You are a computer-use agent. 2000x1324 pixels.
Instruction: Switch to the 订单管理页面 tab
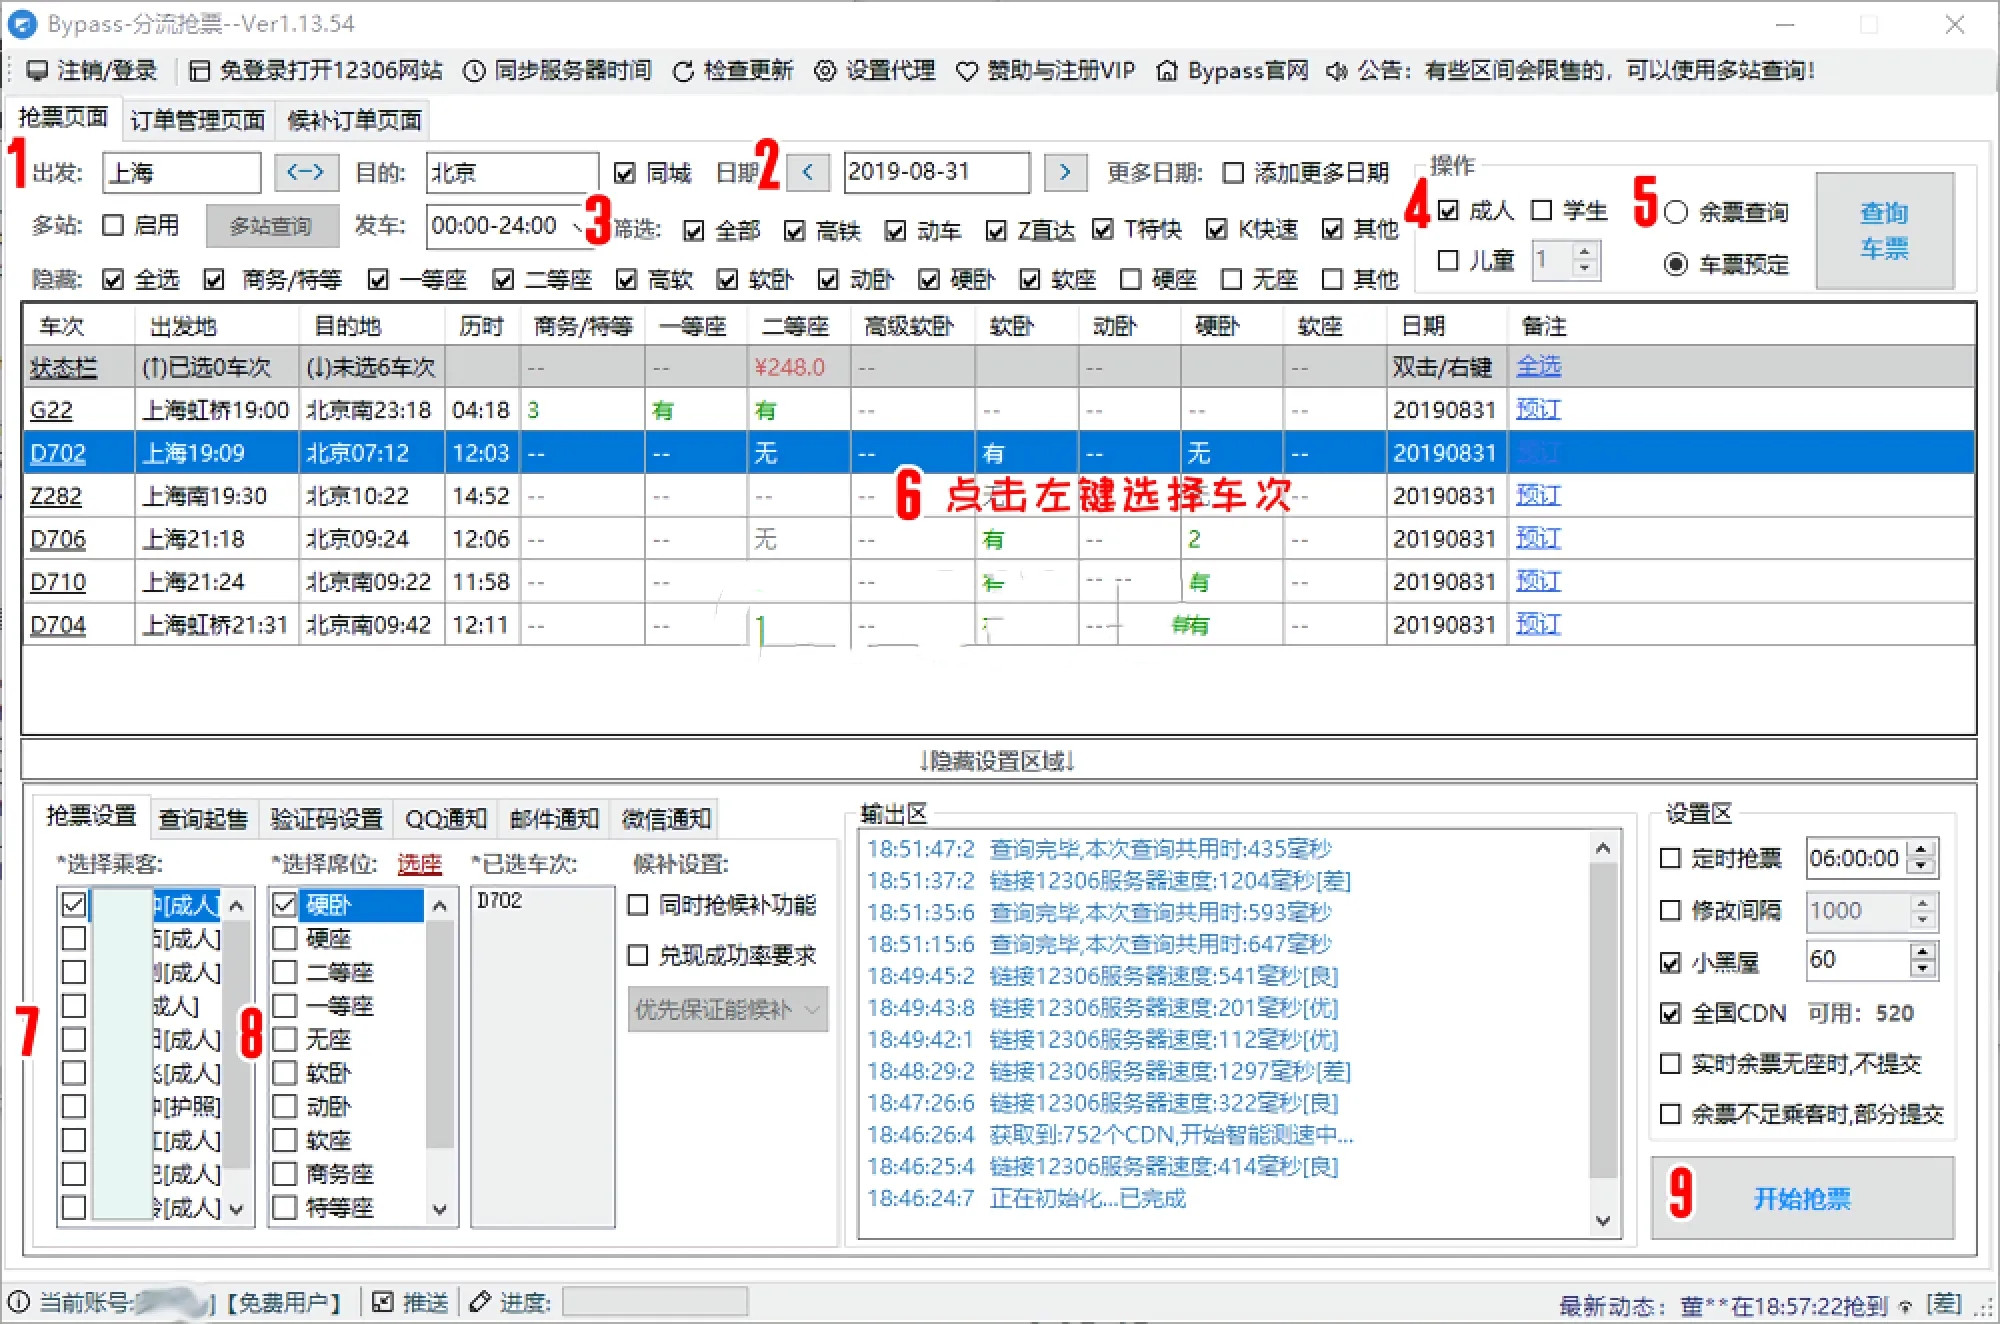[x=196, y=119]
